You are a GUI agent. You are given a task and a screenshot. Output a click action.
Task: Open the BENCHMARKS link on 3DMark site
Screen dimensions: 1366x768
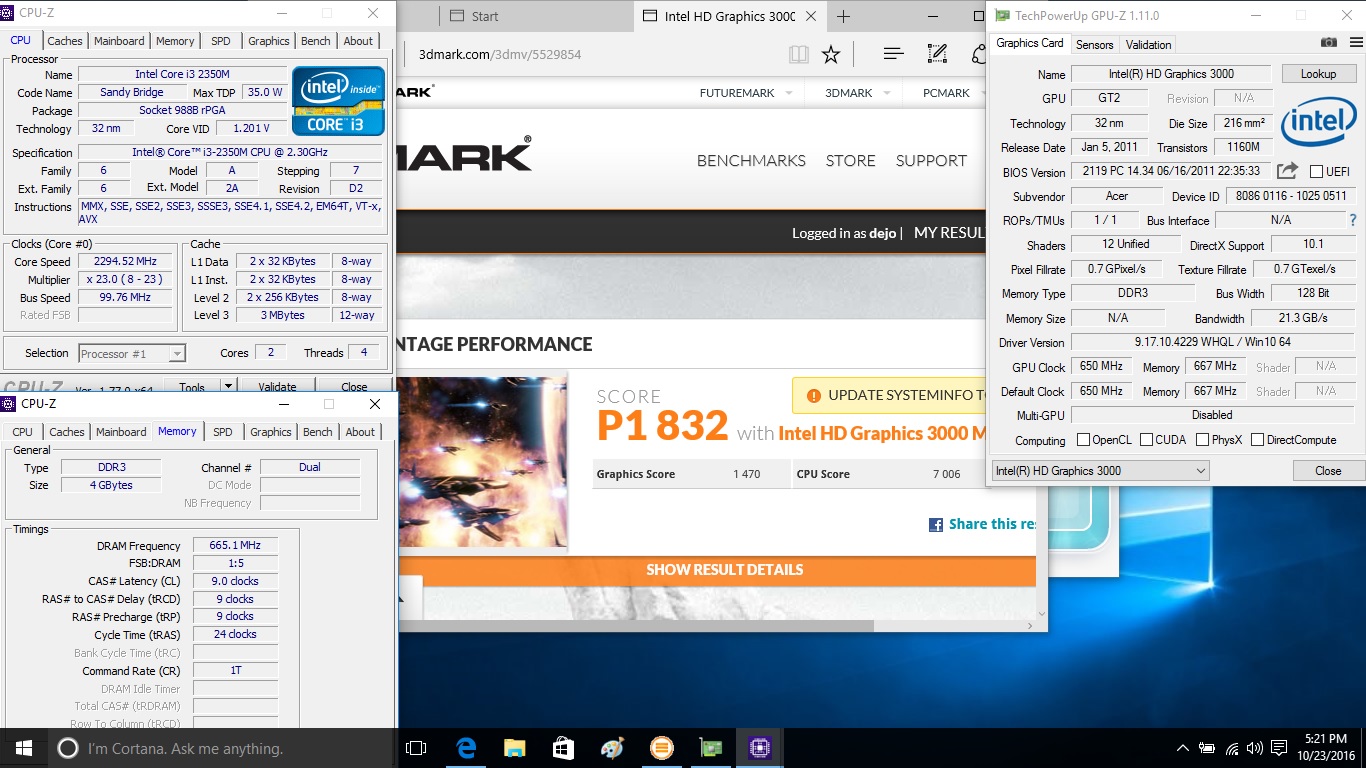coord(751,160)
